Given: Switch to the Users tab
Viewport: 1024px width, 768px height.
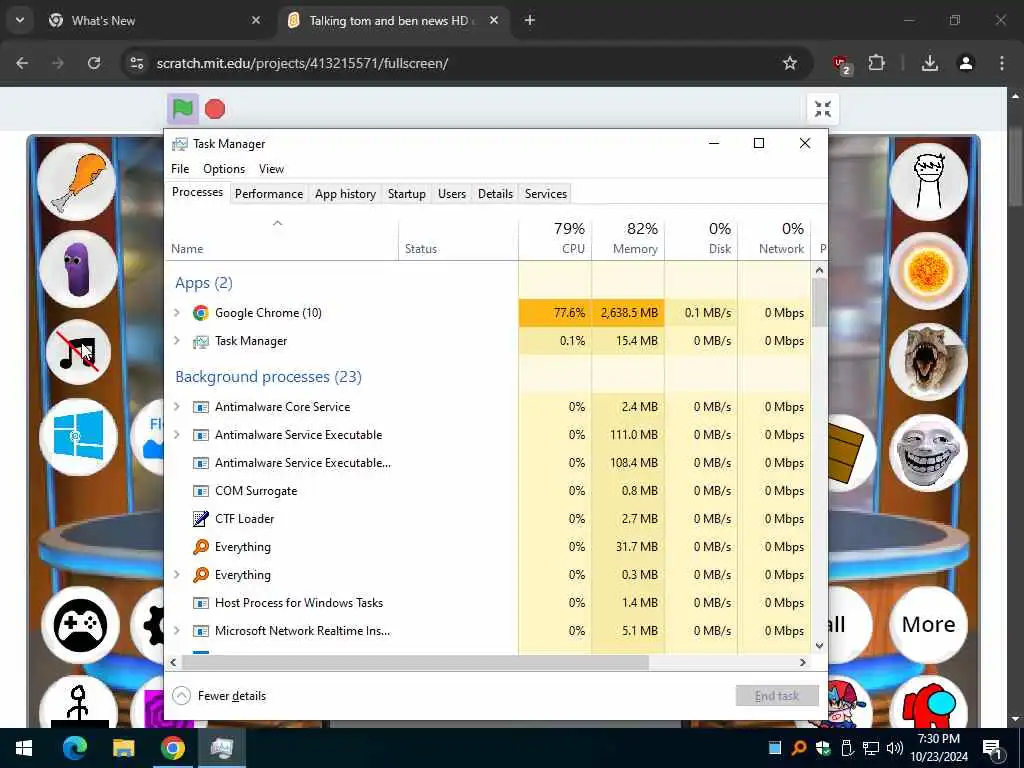Looking at the screenshot, I should (451, 193).
